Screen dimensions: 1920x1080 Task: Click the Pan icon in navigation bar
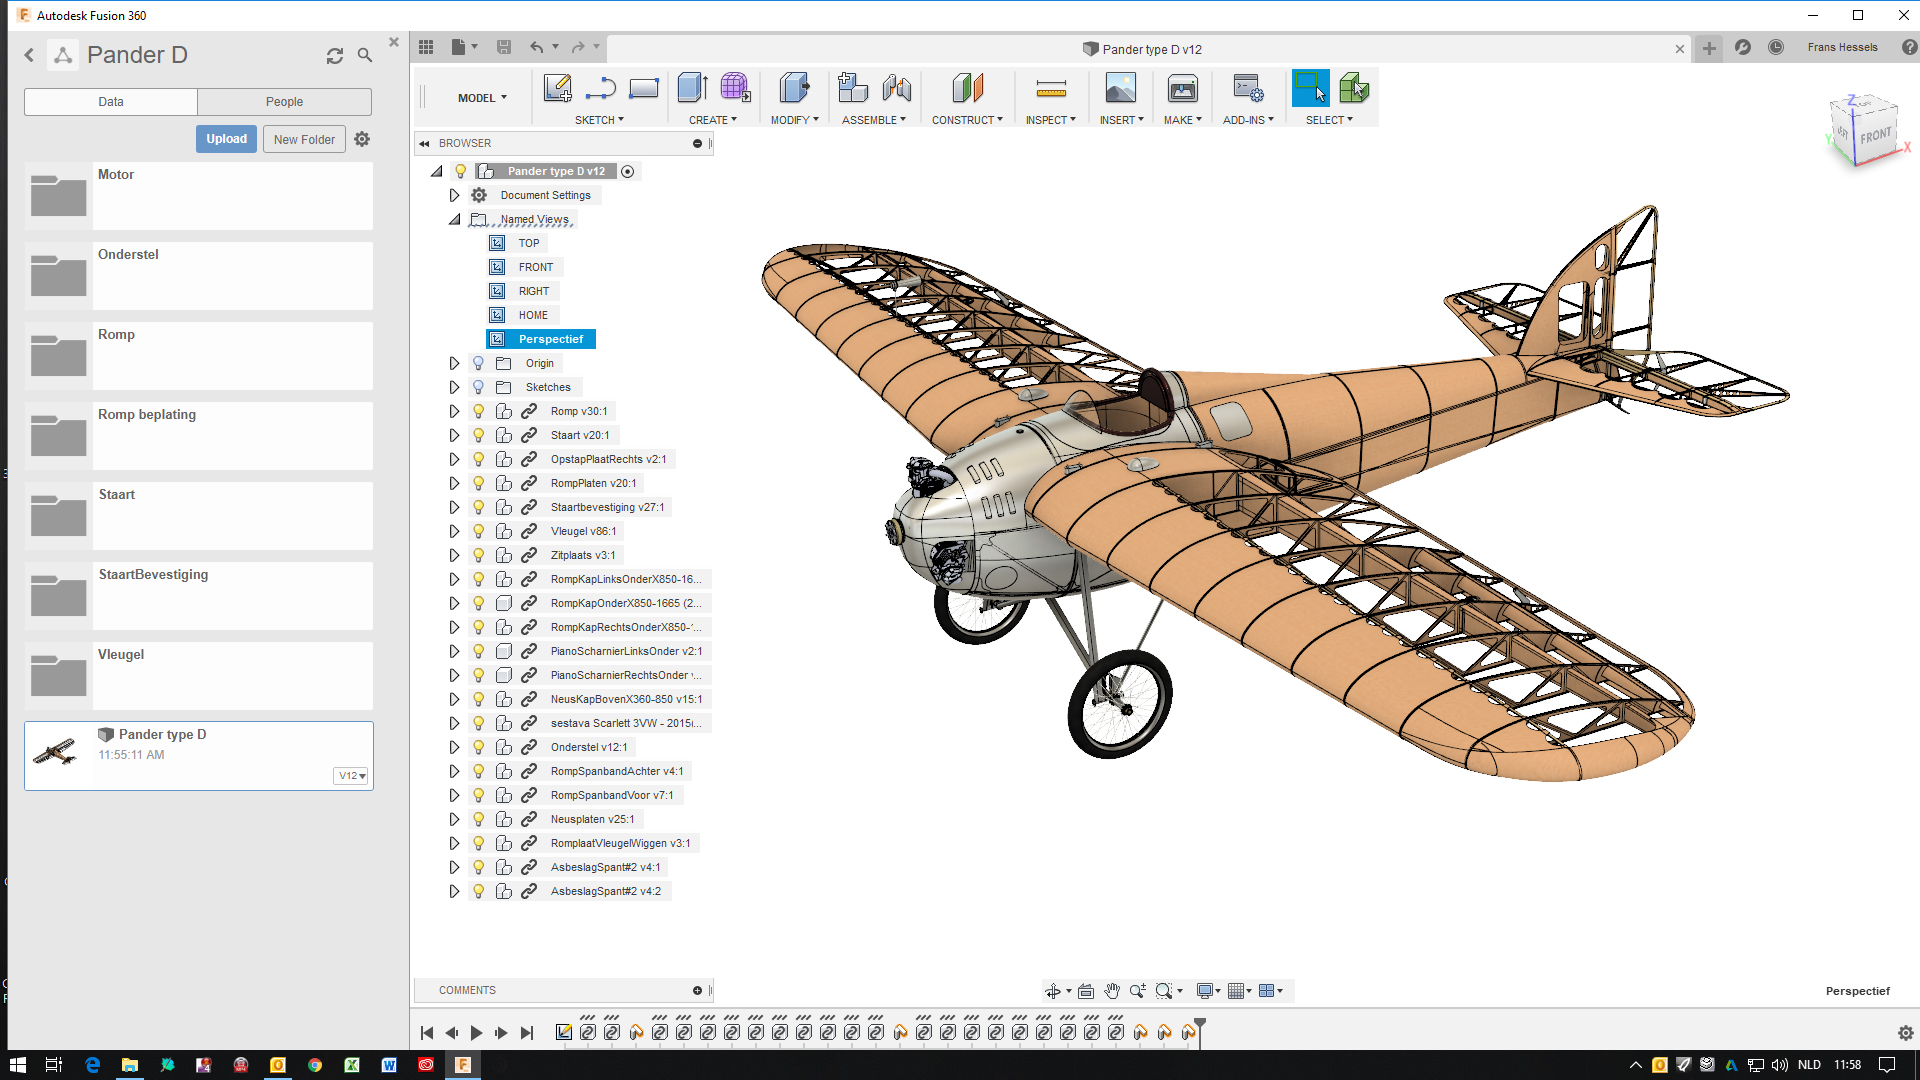1111,990
